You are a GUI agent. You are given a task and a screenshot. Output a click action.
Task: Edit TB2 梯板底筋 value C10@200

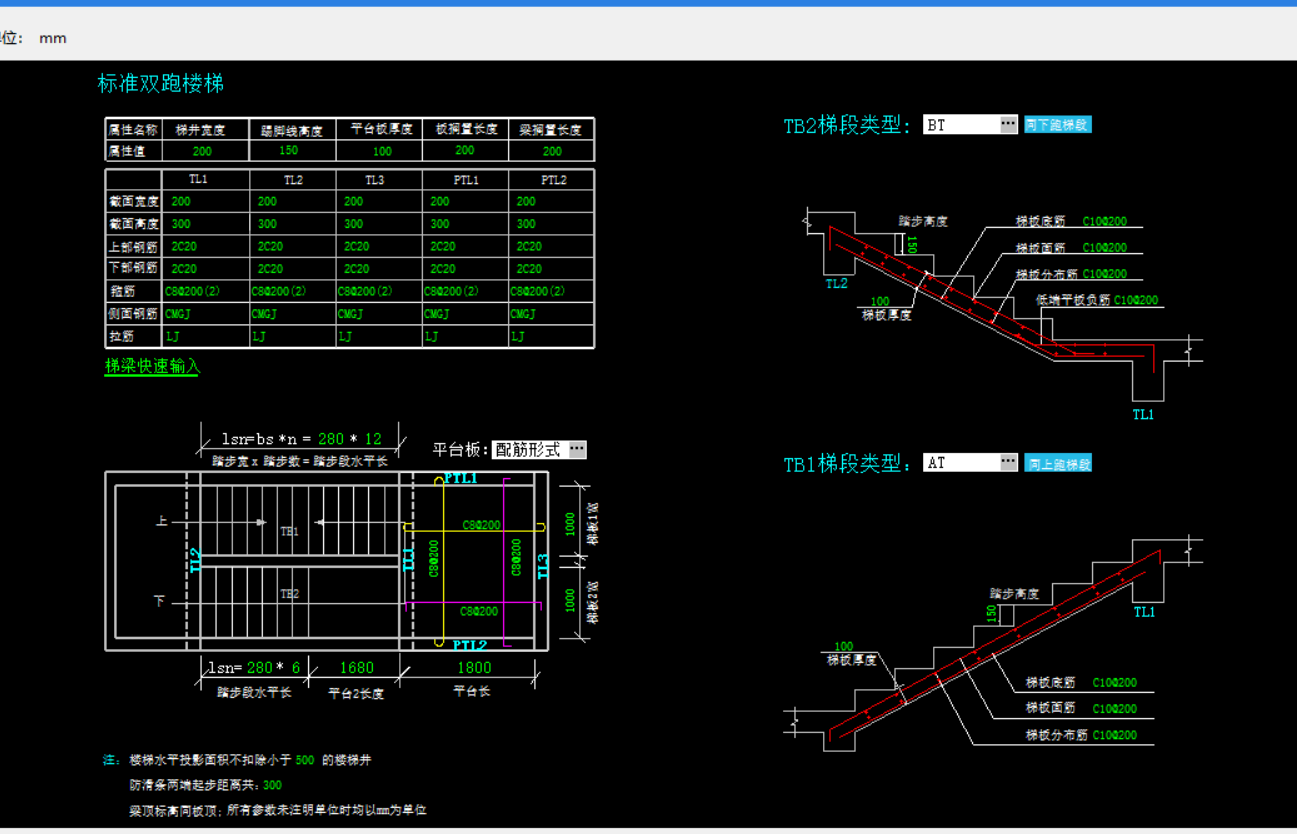[x=1105, y=222]
